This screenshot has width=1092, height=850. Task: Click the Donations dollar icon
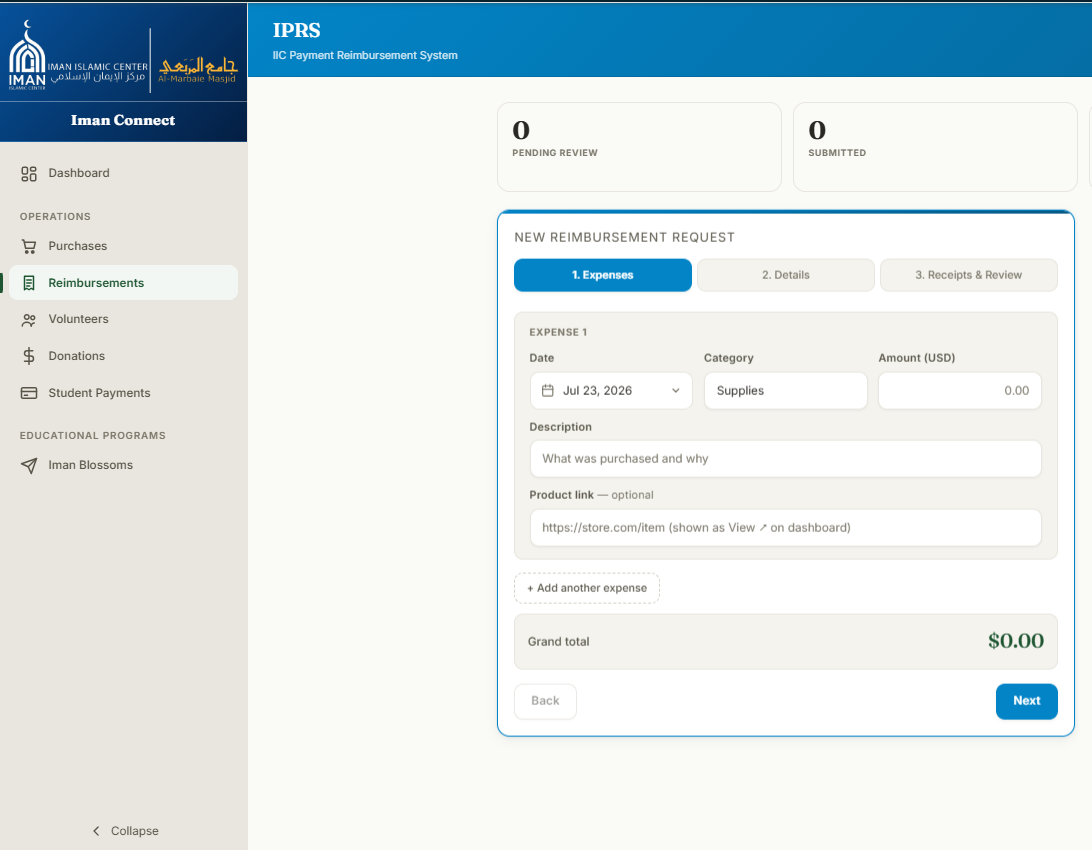coord(29,356)
